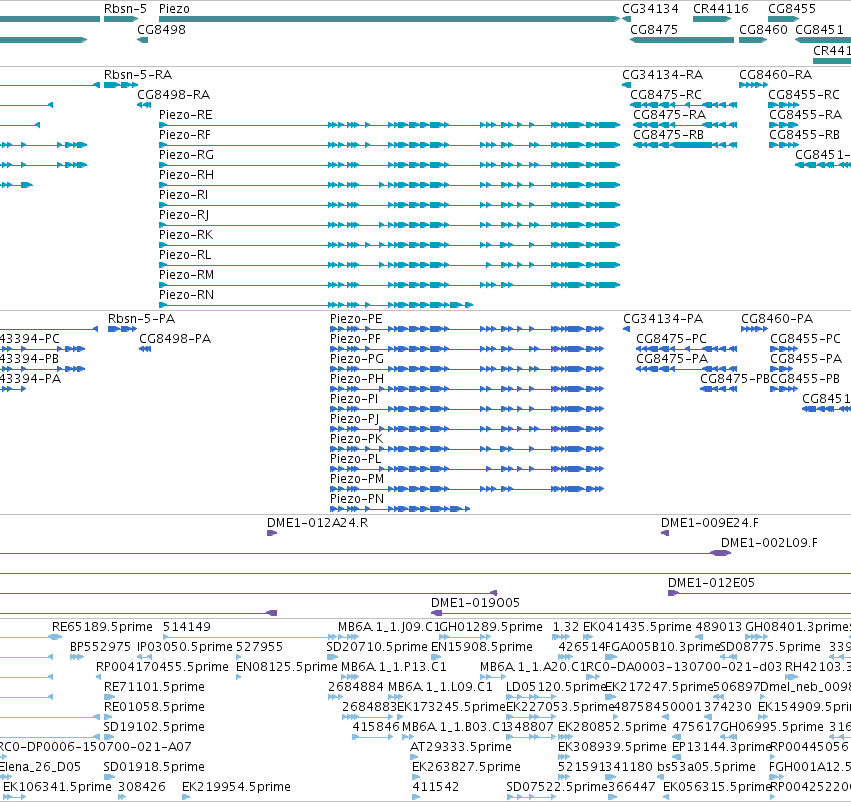Screen dimensions: 851x802
Task: Click EST RP004170455.5prime
Action: (100, 677)
